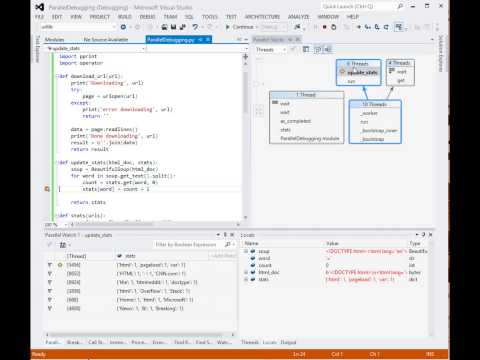This screenshot has width=480, height=360.
Task: Click the Auto Scroll icon in Parallel Stacks
Action: [x=317, y=50]
